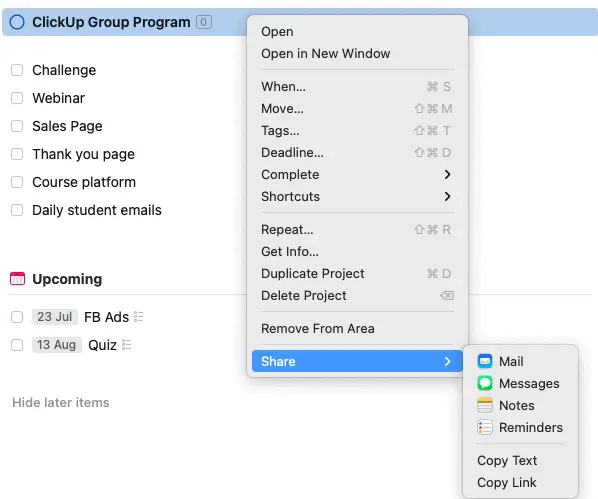Click Hide later items link
This screenshot has height=499, width=598.
pos(61,402)
